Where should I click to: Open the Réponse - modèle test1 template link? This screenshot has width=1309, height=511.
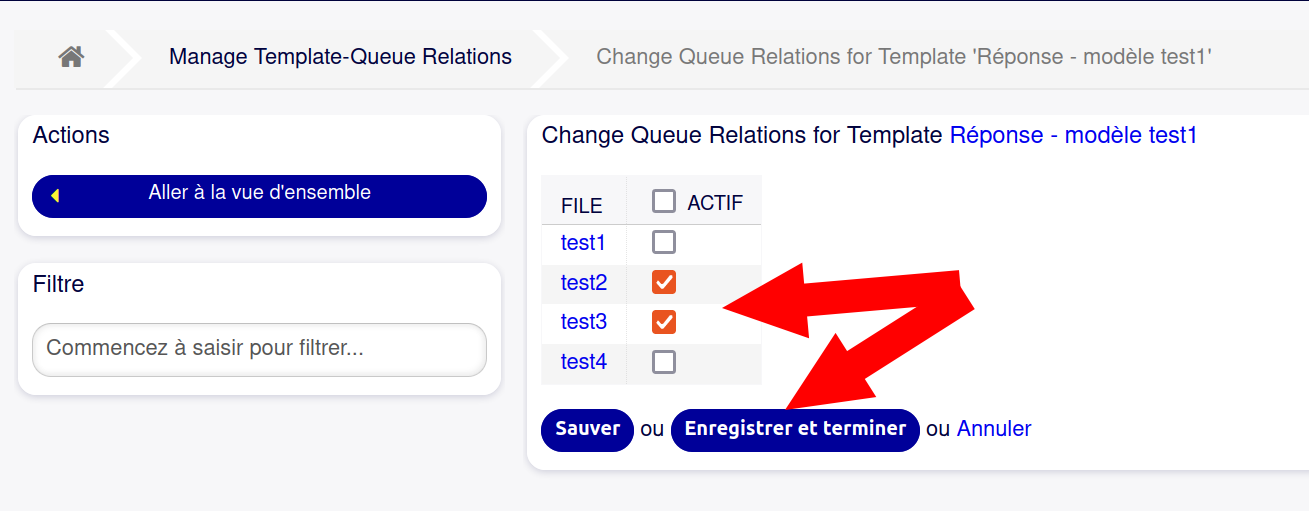point(1073,135)
